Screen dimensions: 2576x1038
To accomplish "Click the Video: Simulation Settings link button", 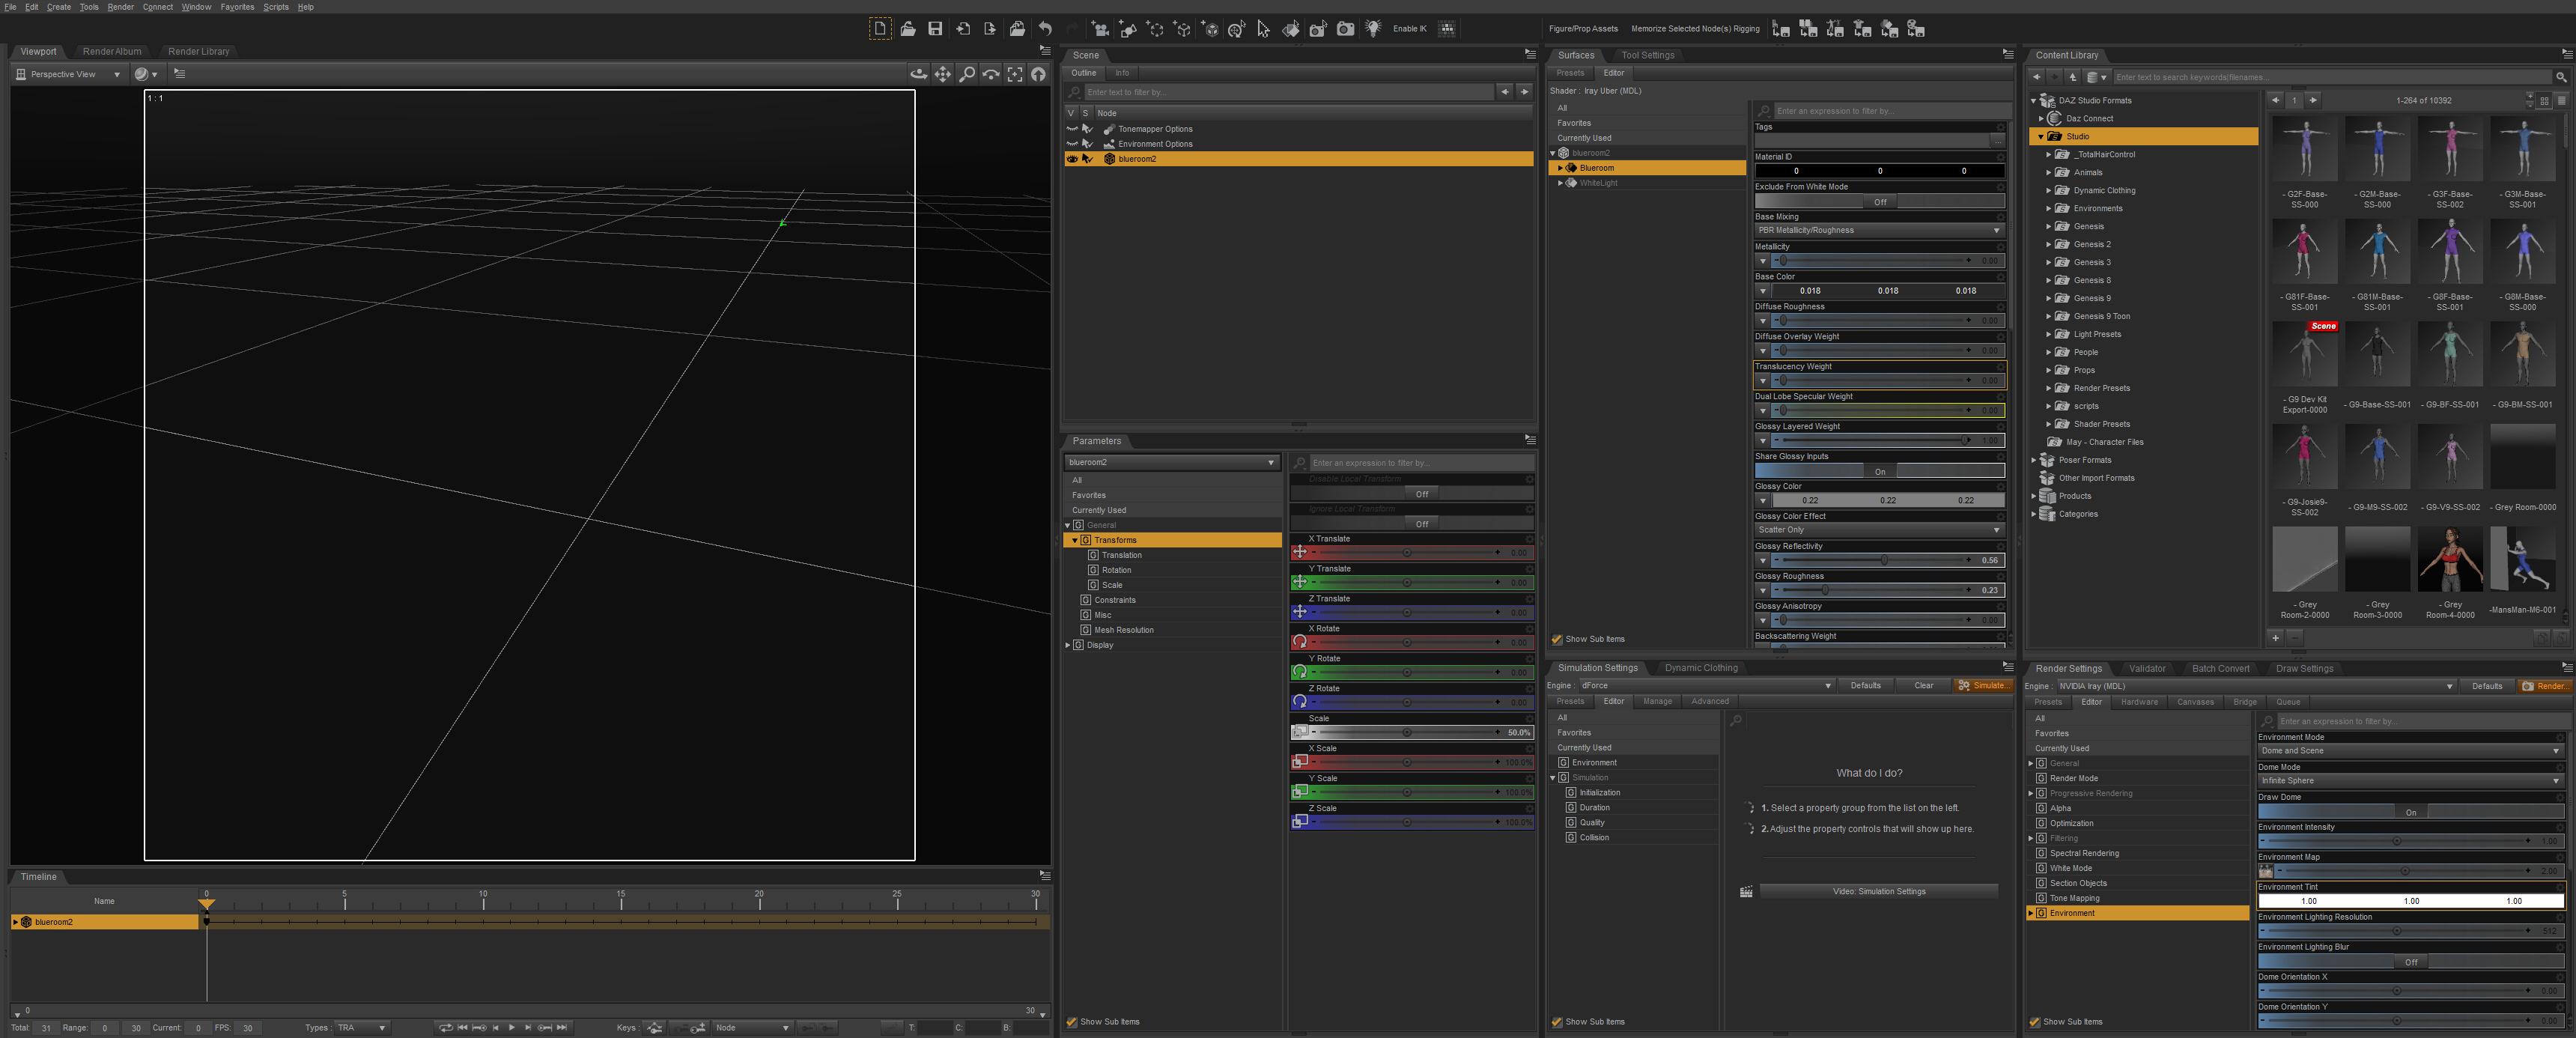I will 1878,891.
